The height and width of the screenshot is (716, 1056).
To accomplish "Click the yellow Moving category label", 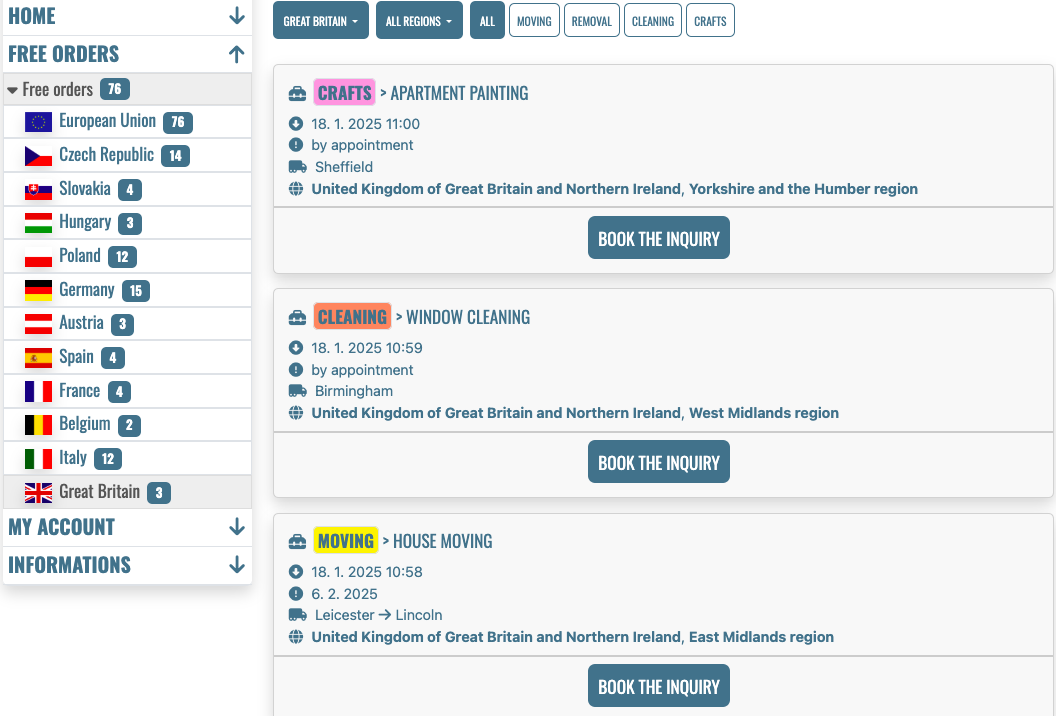I will pos(345,541).
